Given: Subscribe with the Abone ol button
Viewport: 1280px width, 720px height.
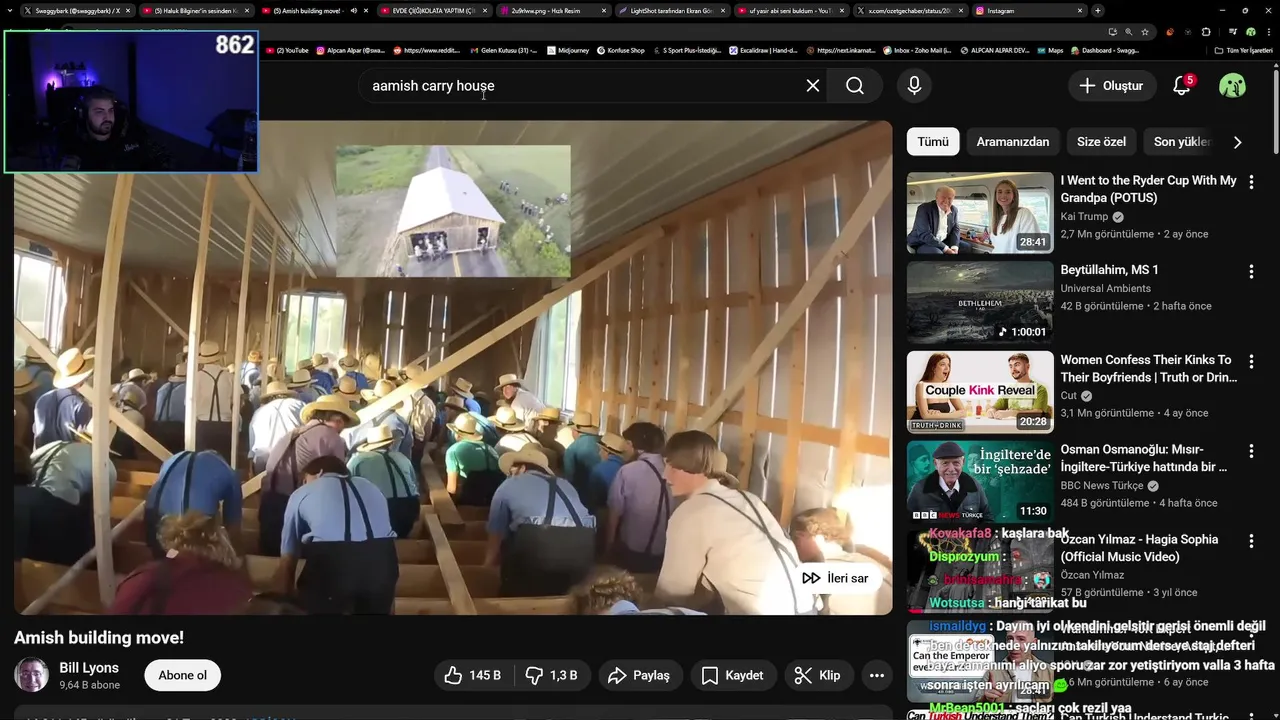Looking at the screenshot, I should [x=183, y=676].
